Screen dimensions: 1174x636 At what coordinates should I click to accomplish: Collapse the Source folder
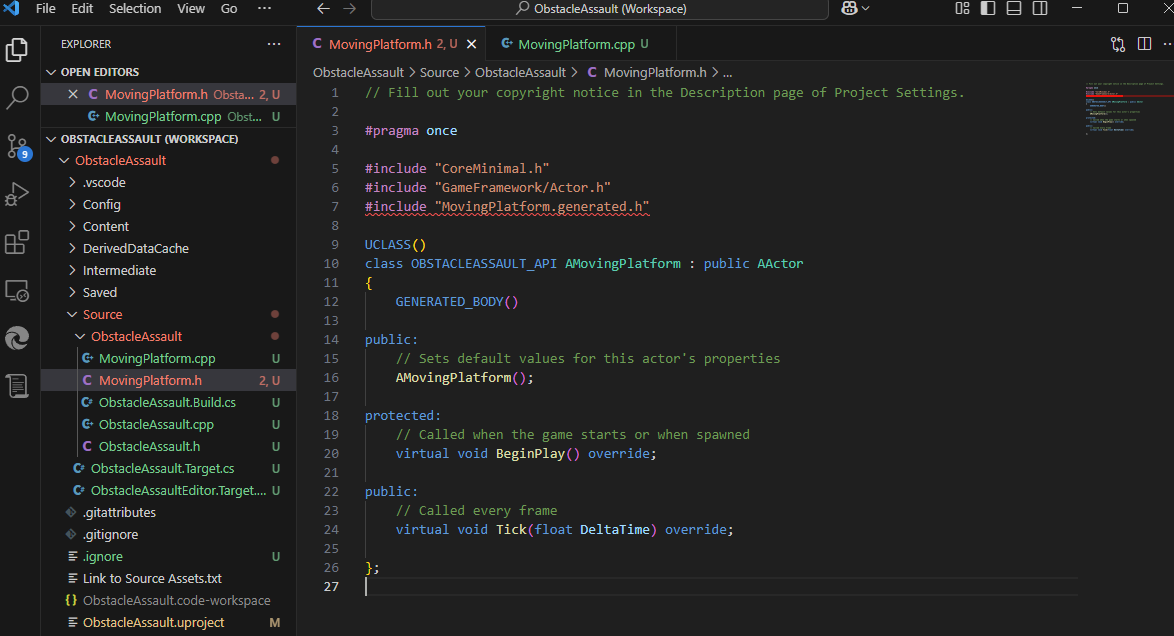pyautogui.click(x=72, y=315)
